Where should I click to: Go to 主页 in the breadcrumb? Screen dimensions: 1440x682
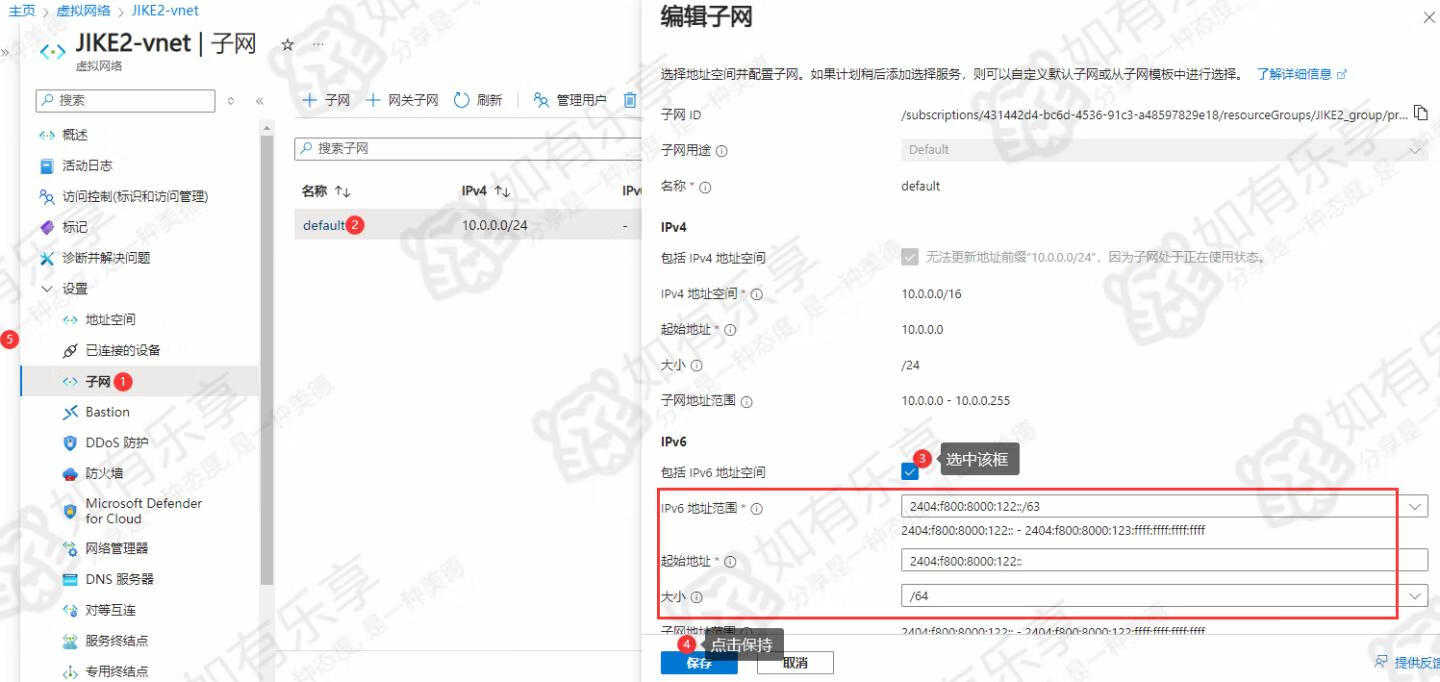22,10
